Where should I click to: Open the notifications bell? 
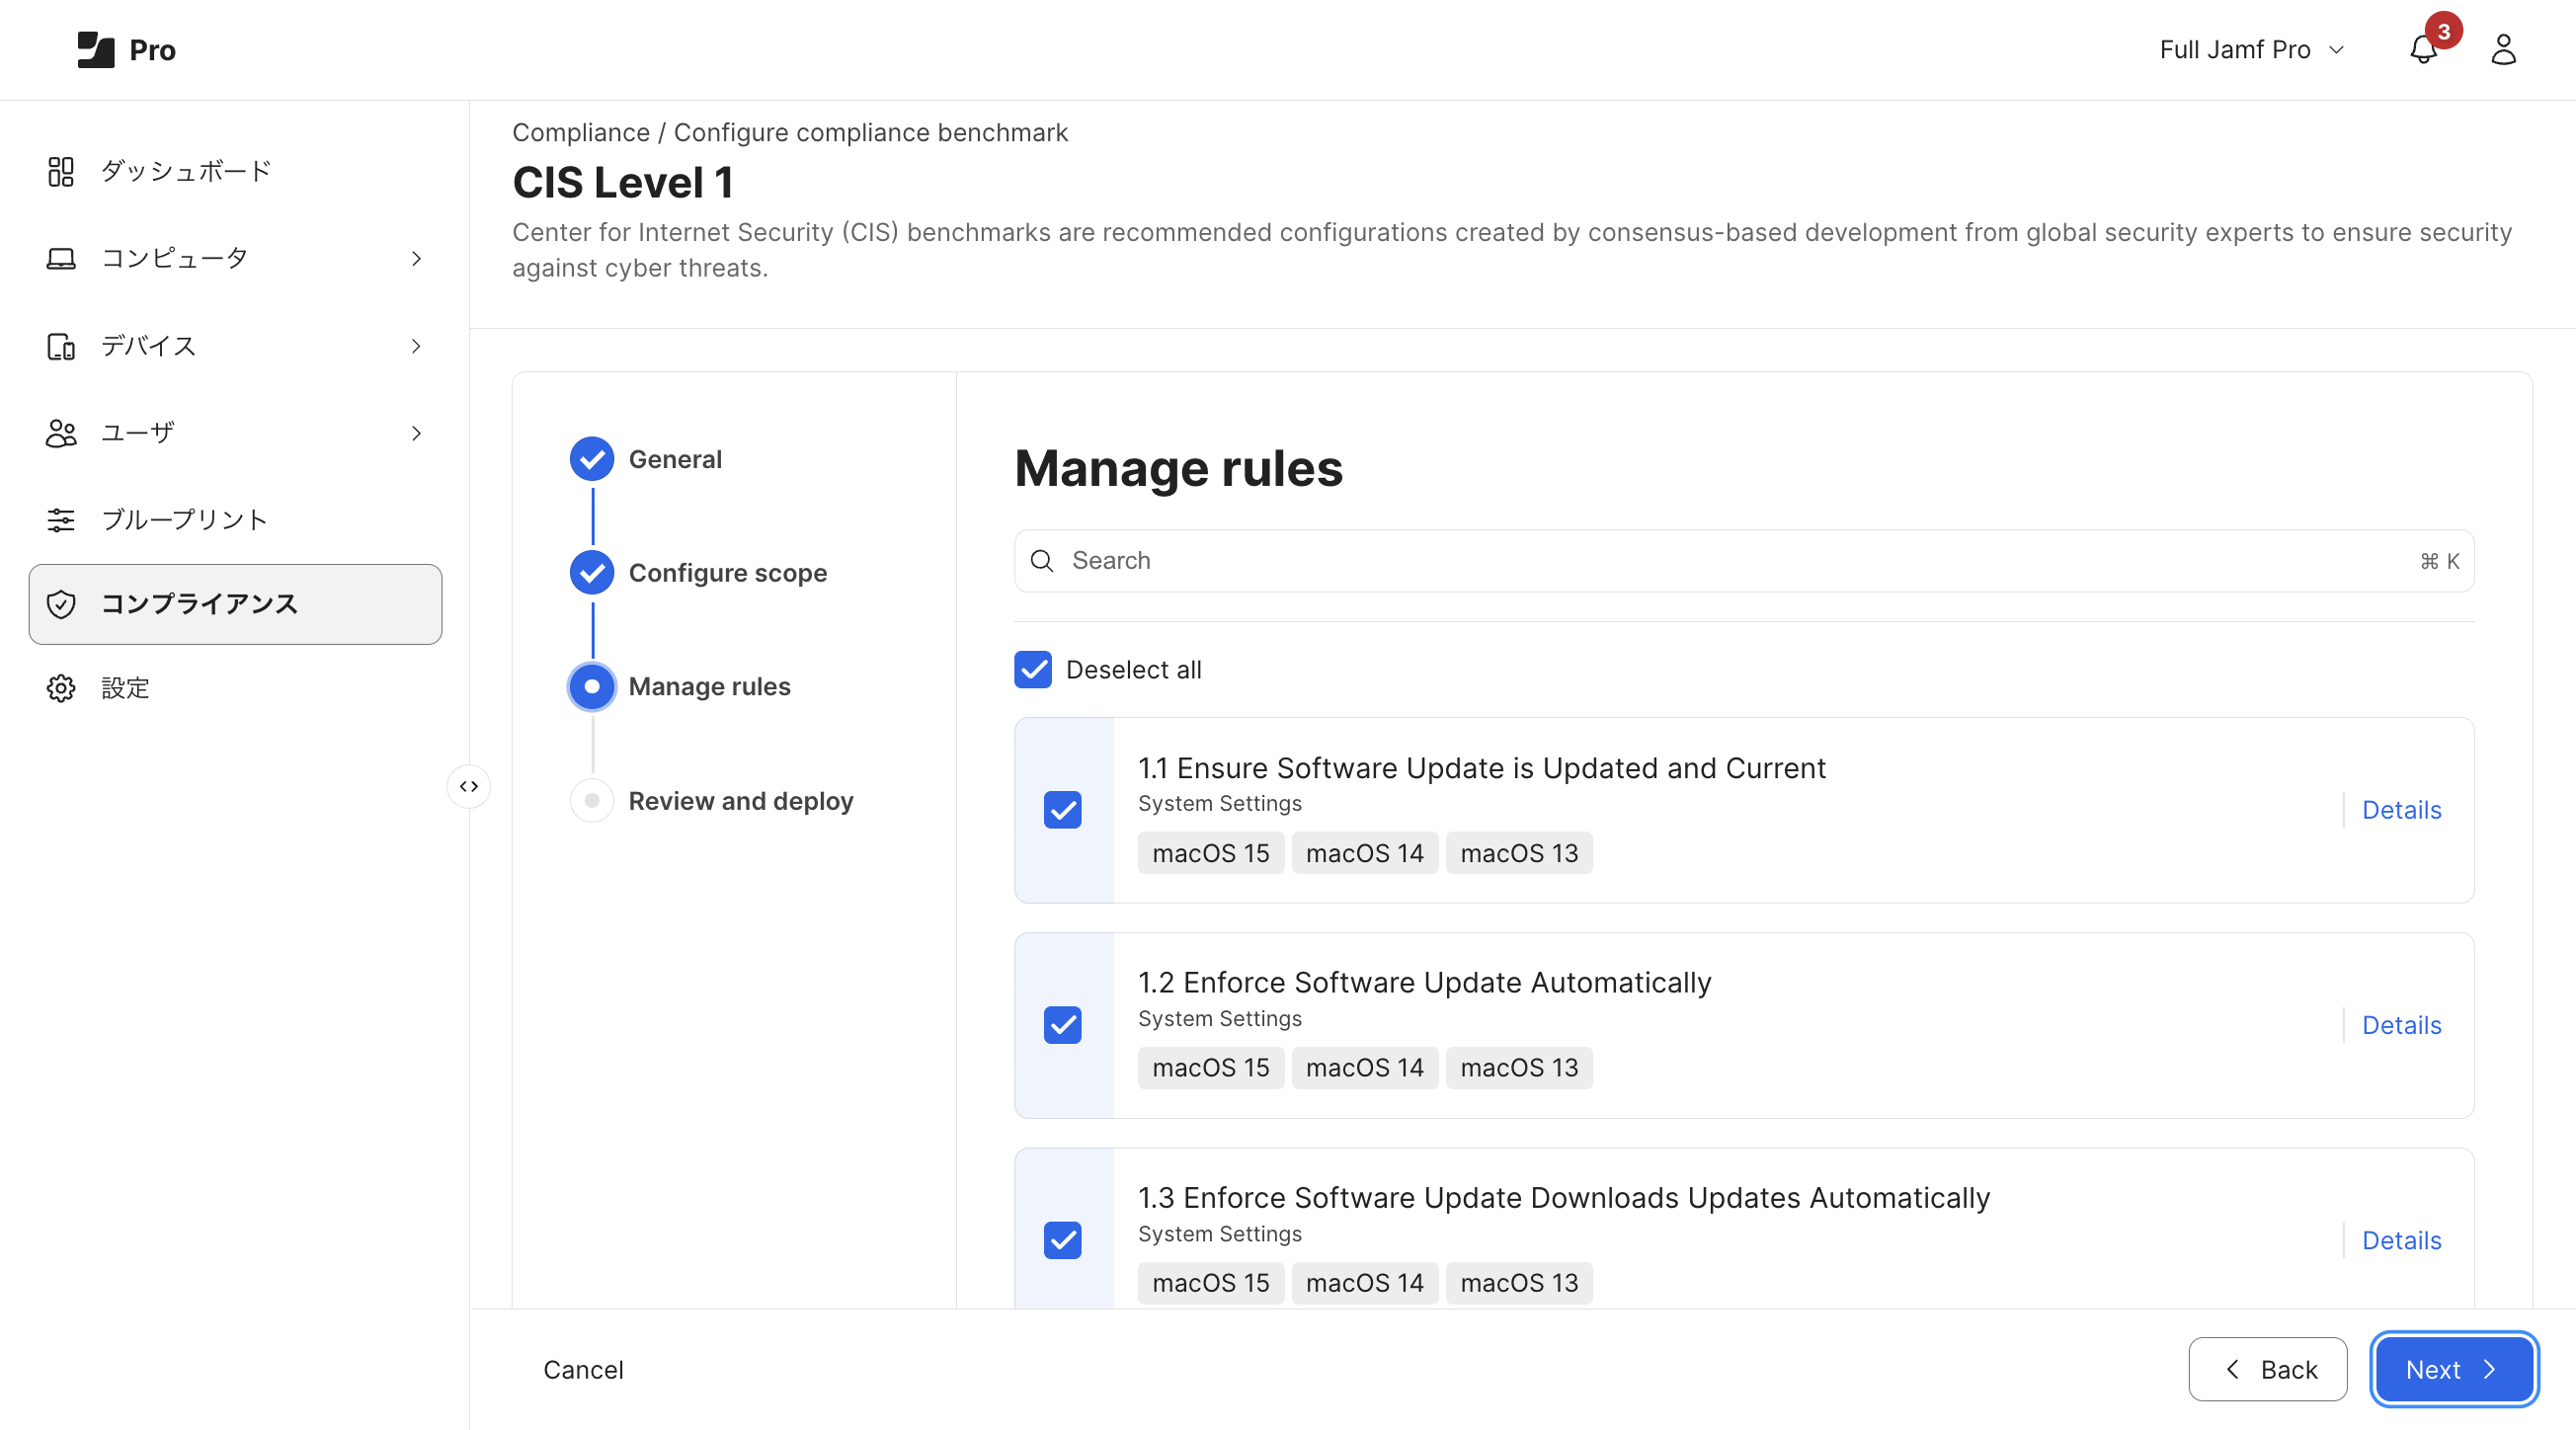2422,50
